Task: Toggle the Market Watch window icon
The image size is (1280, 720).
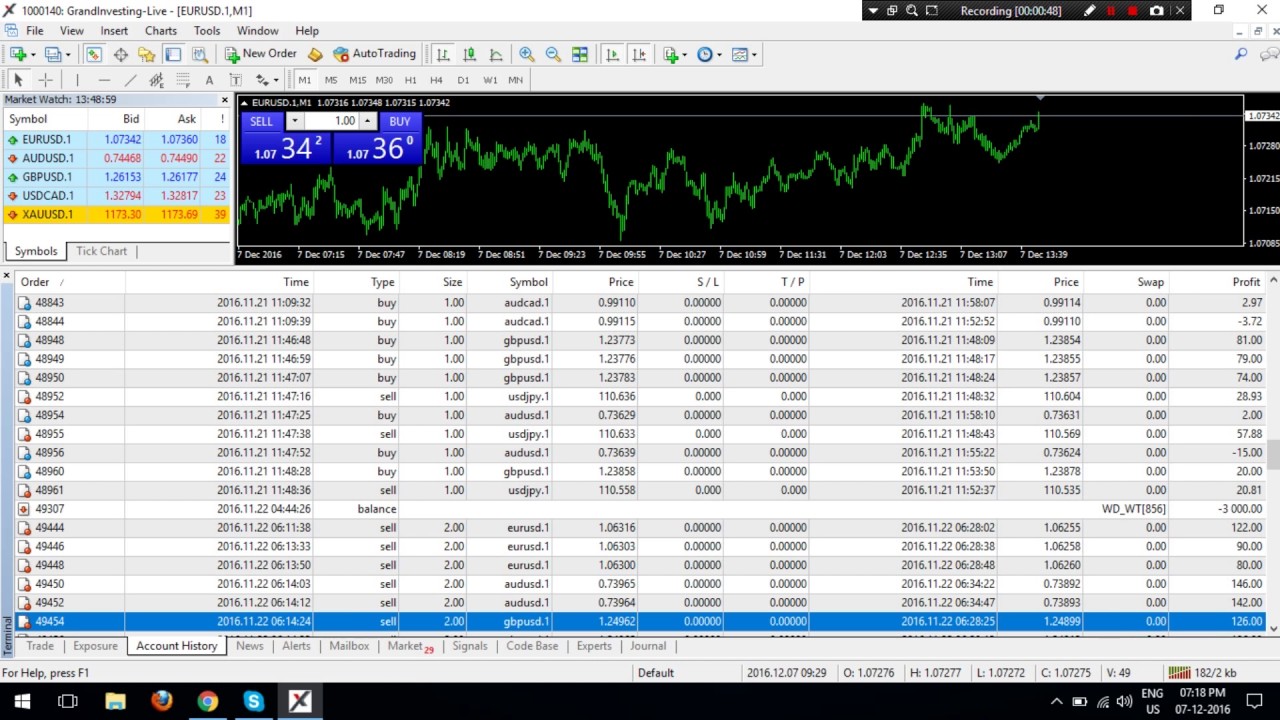Action: pyautogui.click(x=93, y=55)
